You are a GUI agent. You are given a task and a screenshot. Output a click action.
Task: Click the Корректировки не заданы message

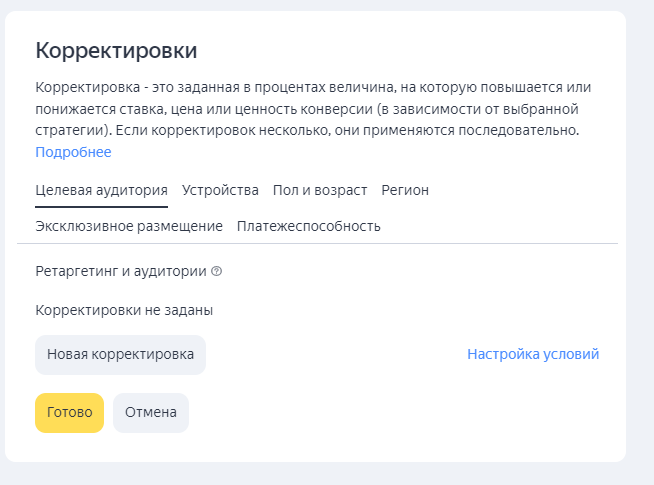pyautogui.click(x=124, y=310)
